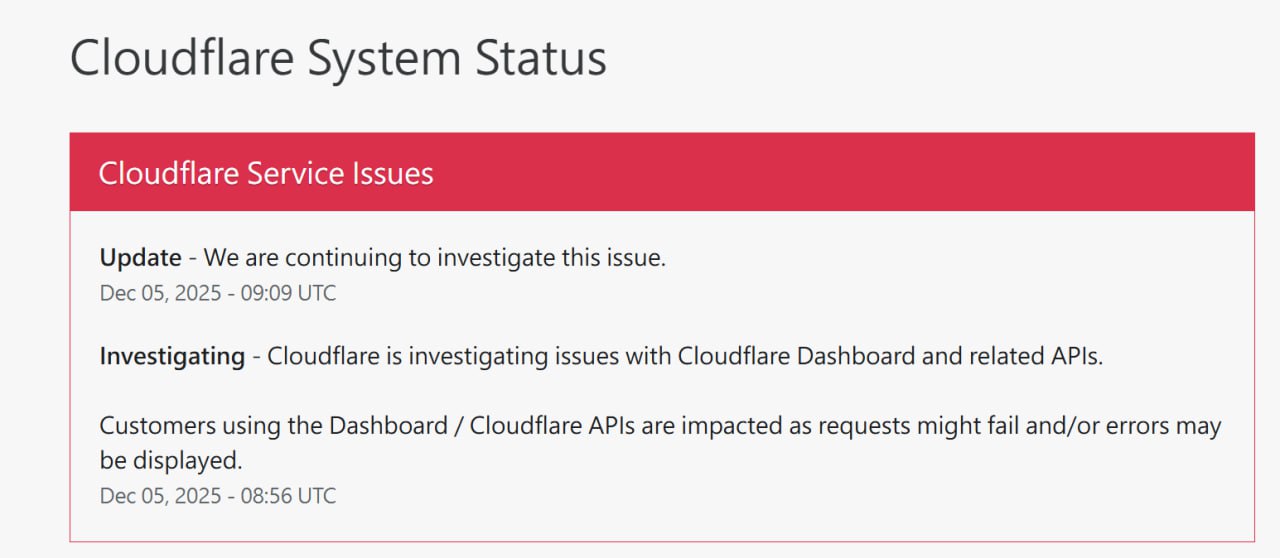Open the "Cloudflare Service Issues" incident title

[265, 173]
